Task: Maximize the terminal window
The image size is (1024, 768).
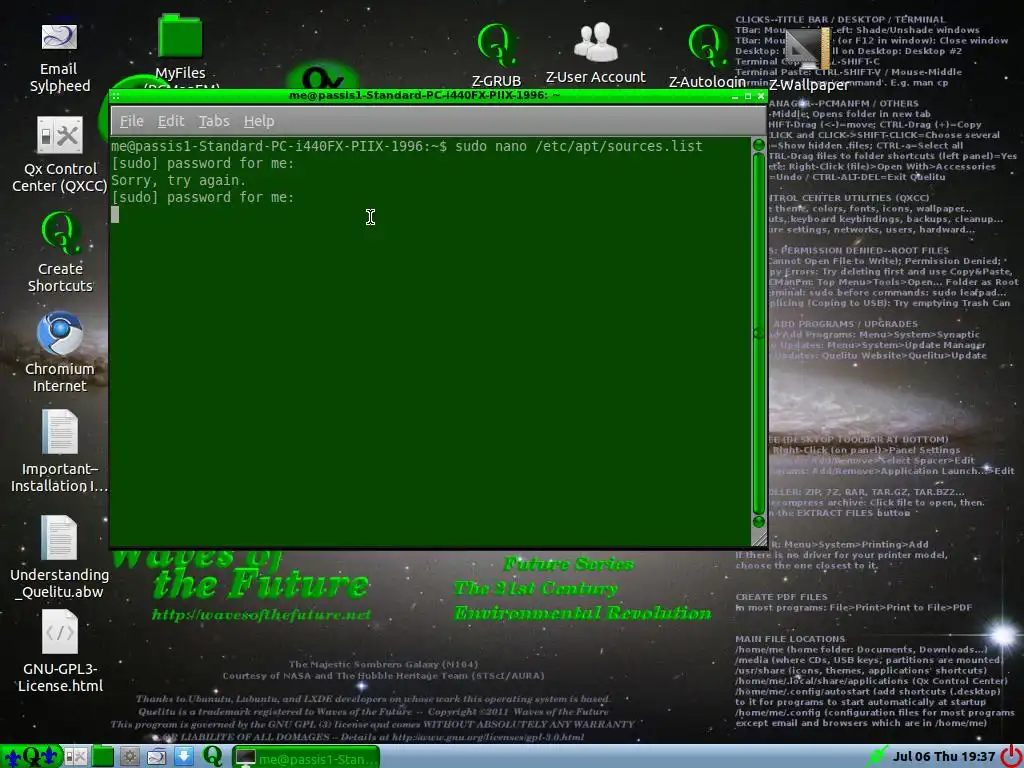Action: tap(748, 96)
